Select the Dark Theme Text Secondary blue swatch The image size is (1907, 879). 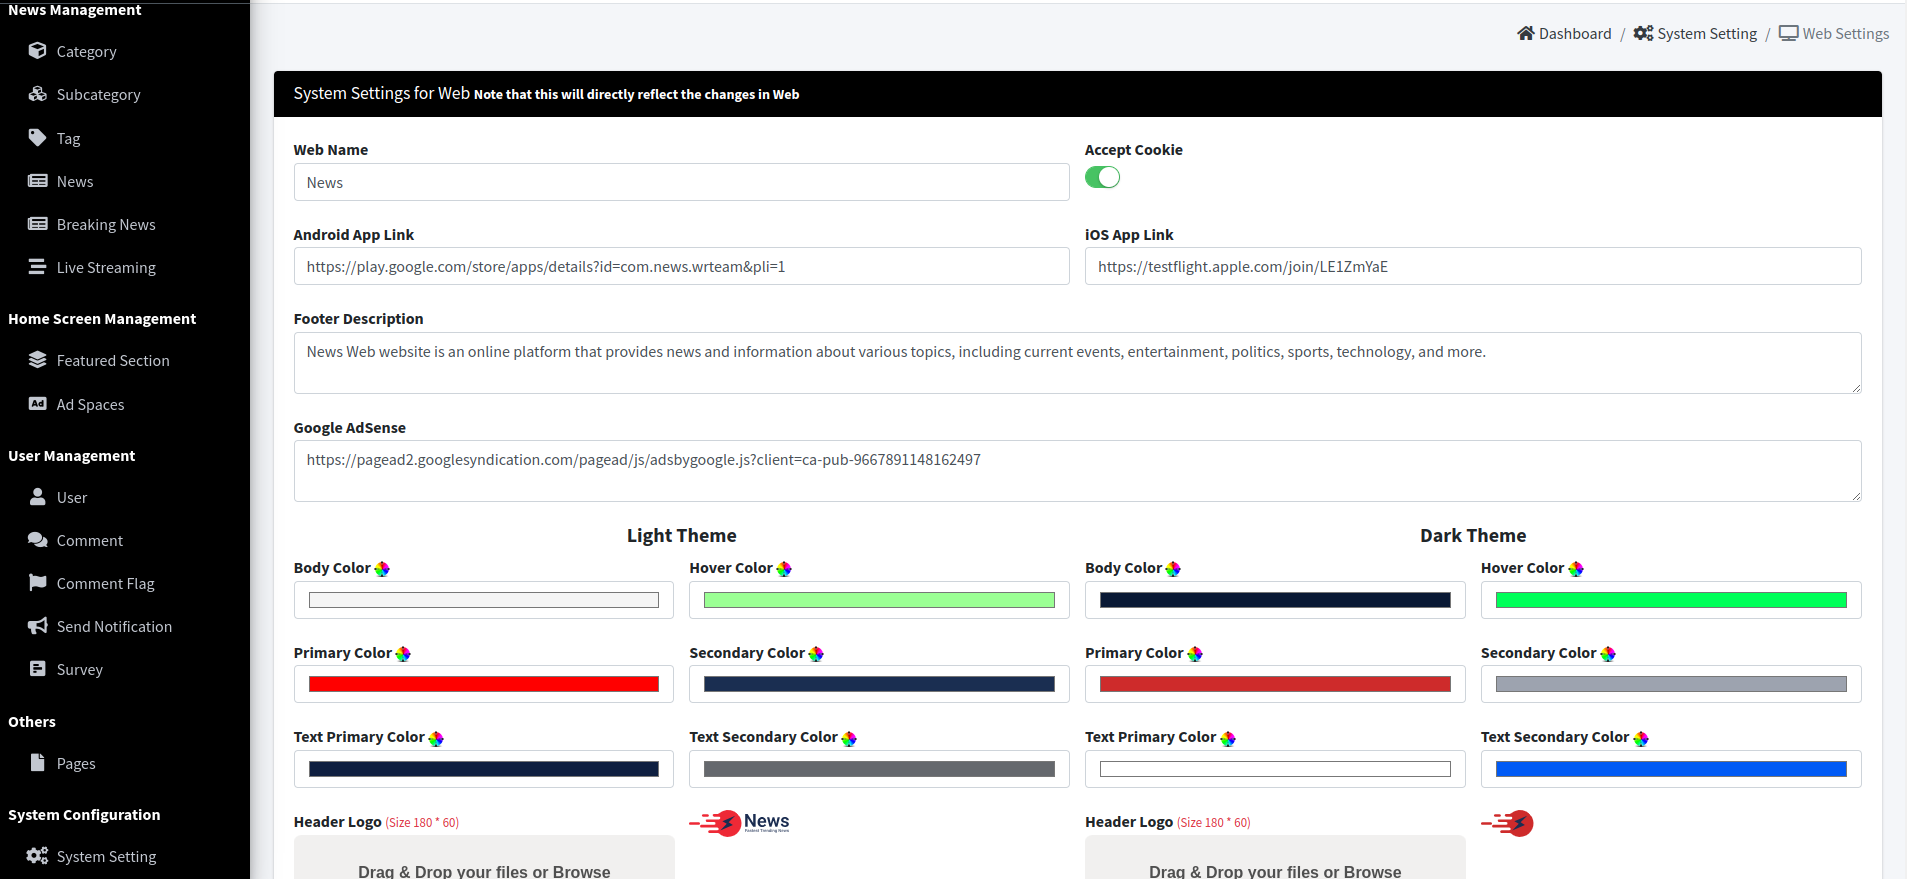[x=1670, y=769]
